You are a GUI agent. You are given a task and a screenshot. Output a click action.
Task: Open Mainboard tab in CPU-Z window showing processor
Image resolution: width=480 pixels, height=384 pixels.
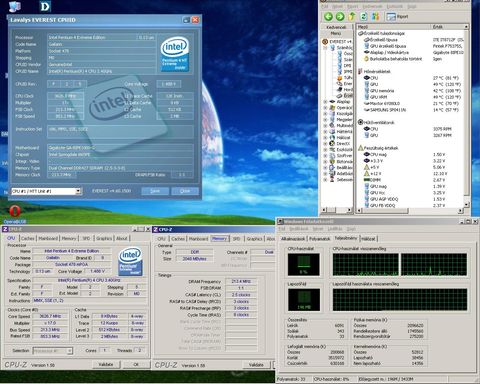(x=48, y=238)
